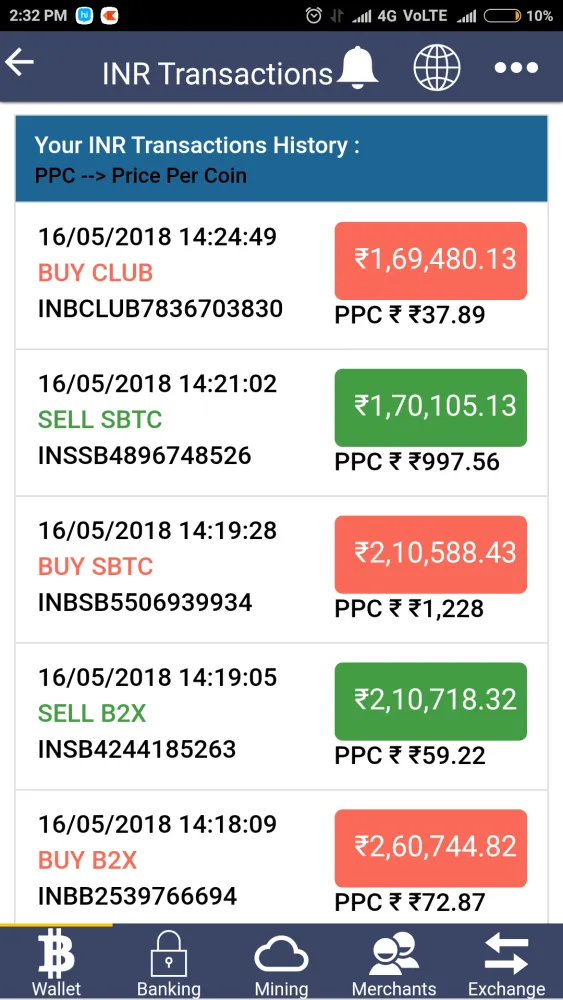The image size is (563, 1000).
Task: Select the green ₹2,10,718.32 amount box
Action: coord(430,701)
